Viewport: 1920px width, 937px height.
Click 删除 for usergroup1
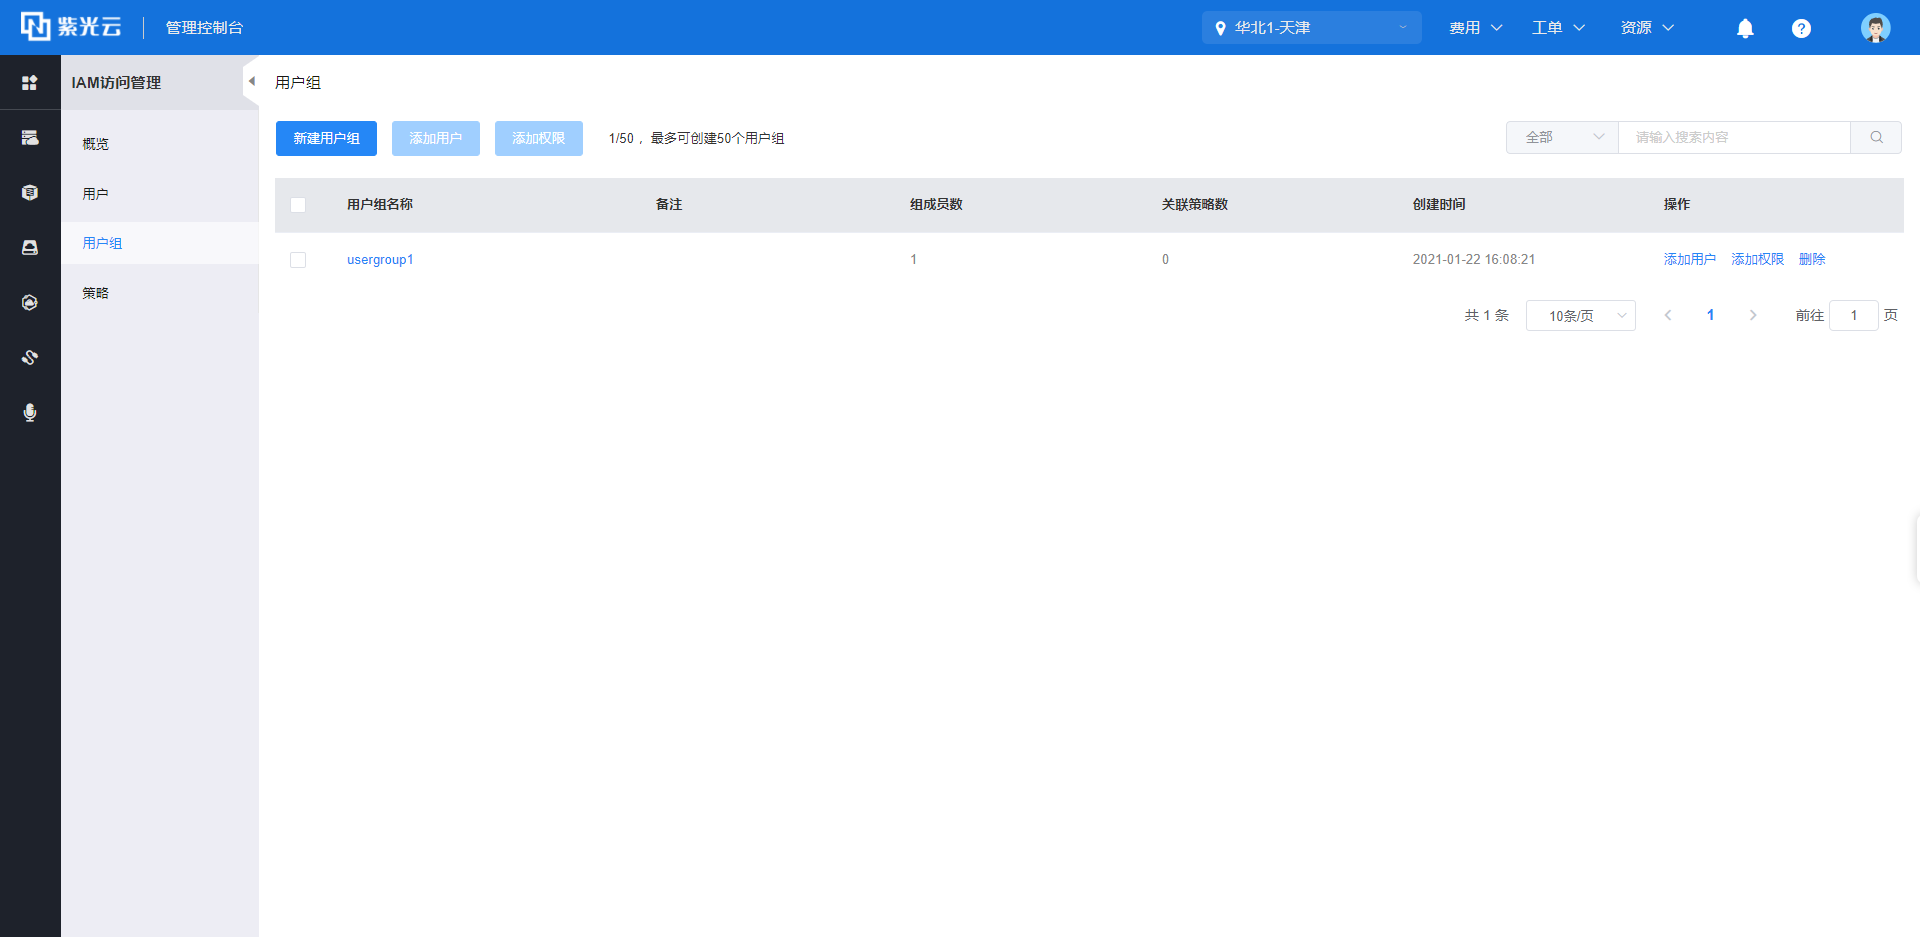click(x=1811, y=260)
